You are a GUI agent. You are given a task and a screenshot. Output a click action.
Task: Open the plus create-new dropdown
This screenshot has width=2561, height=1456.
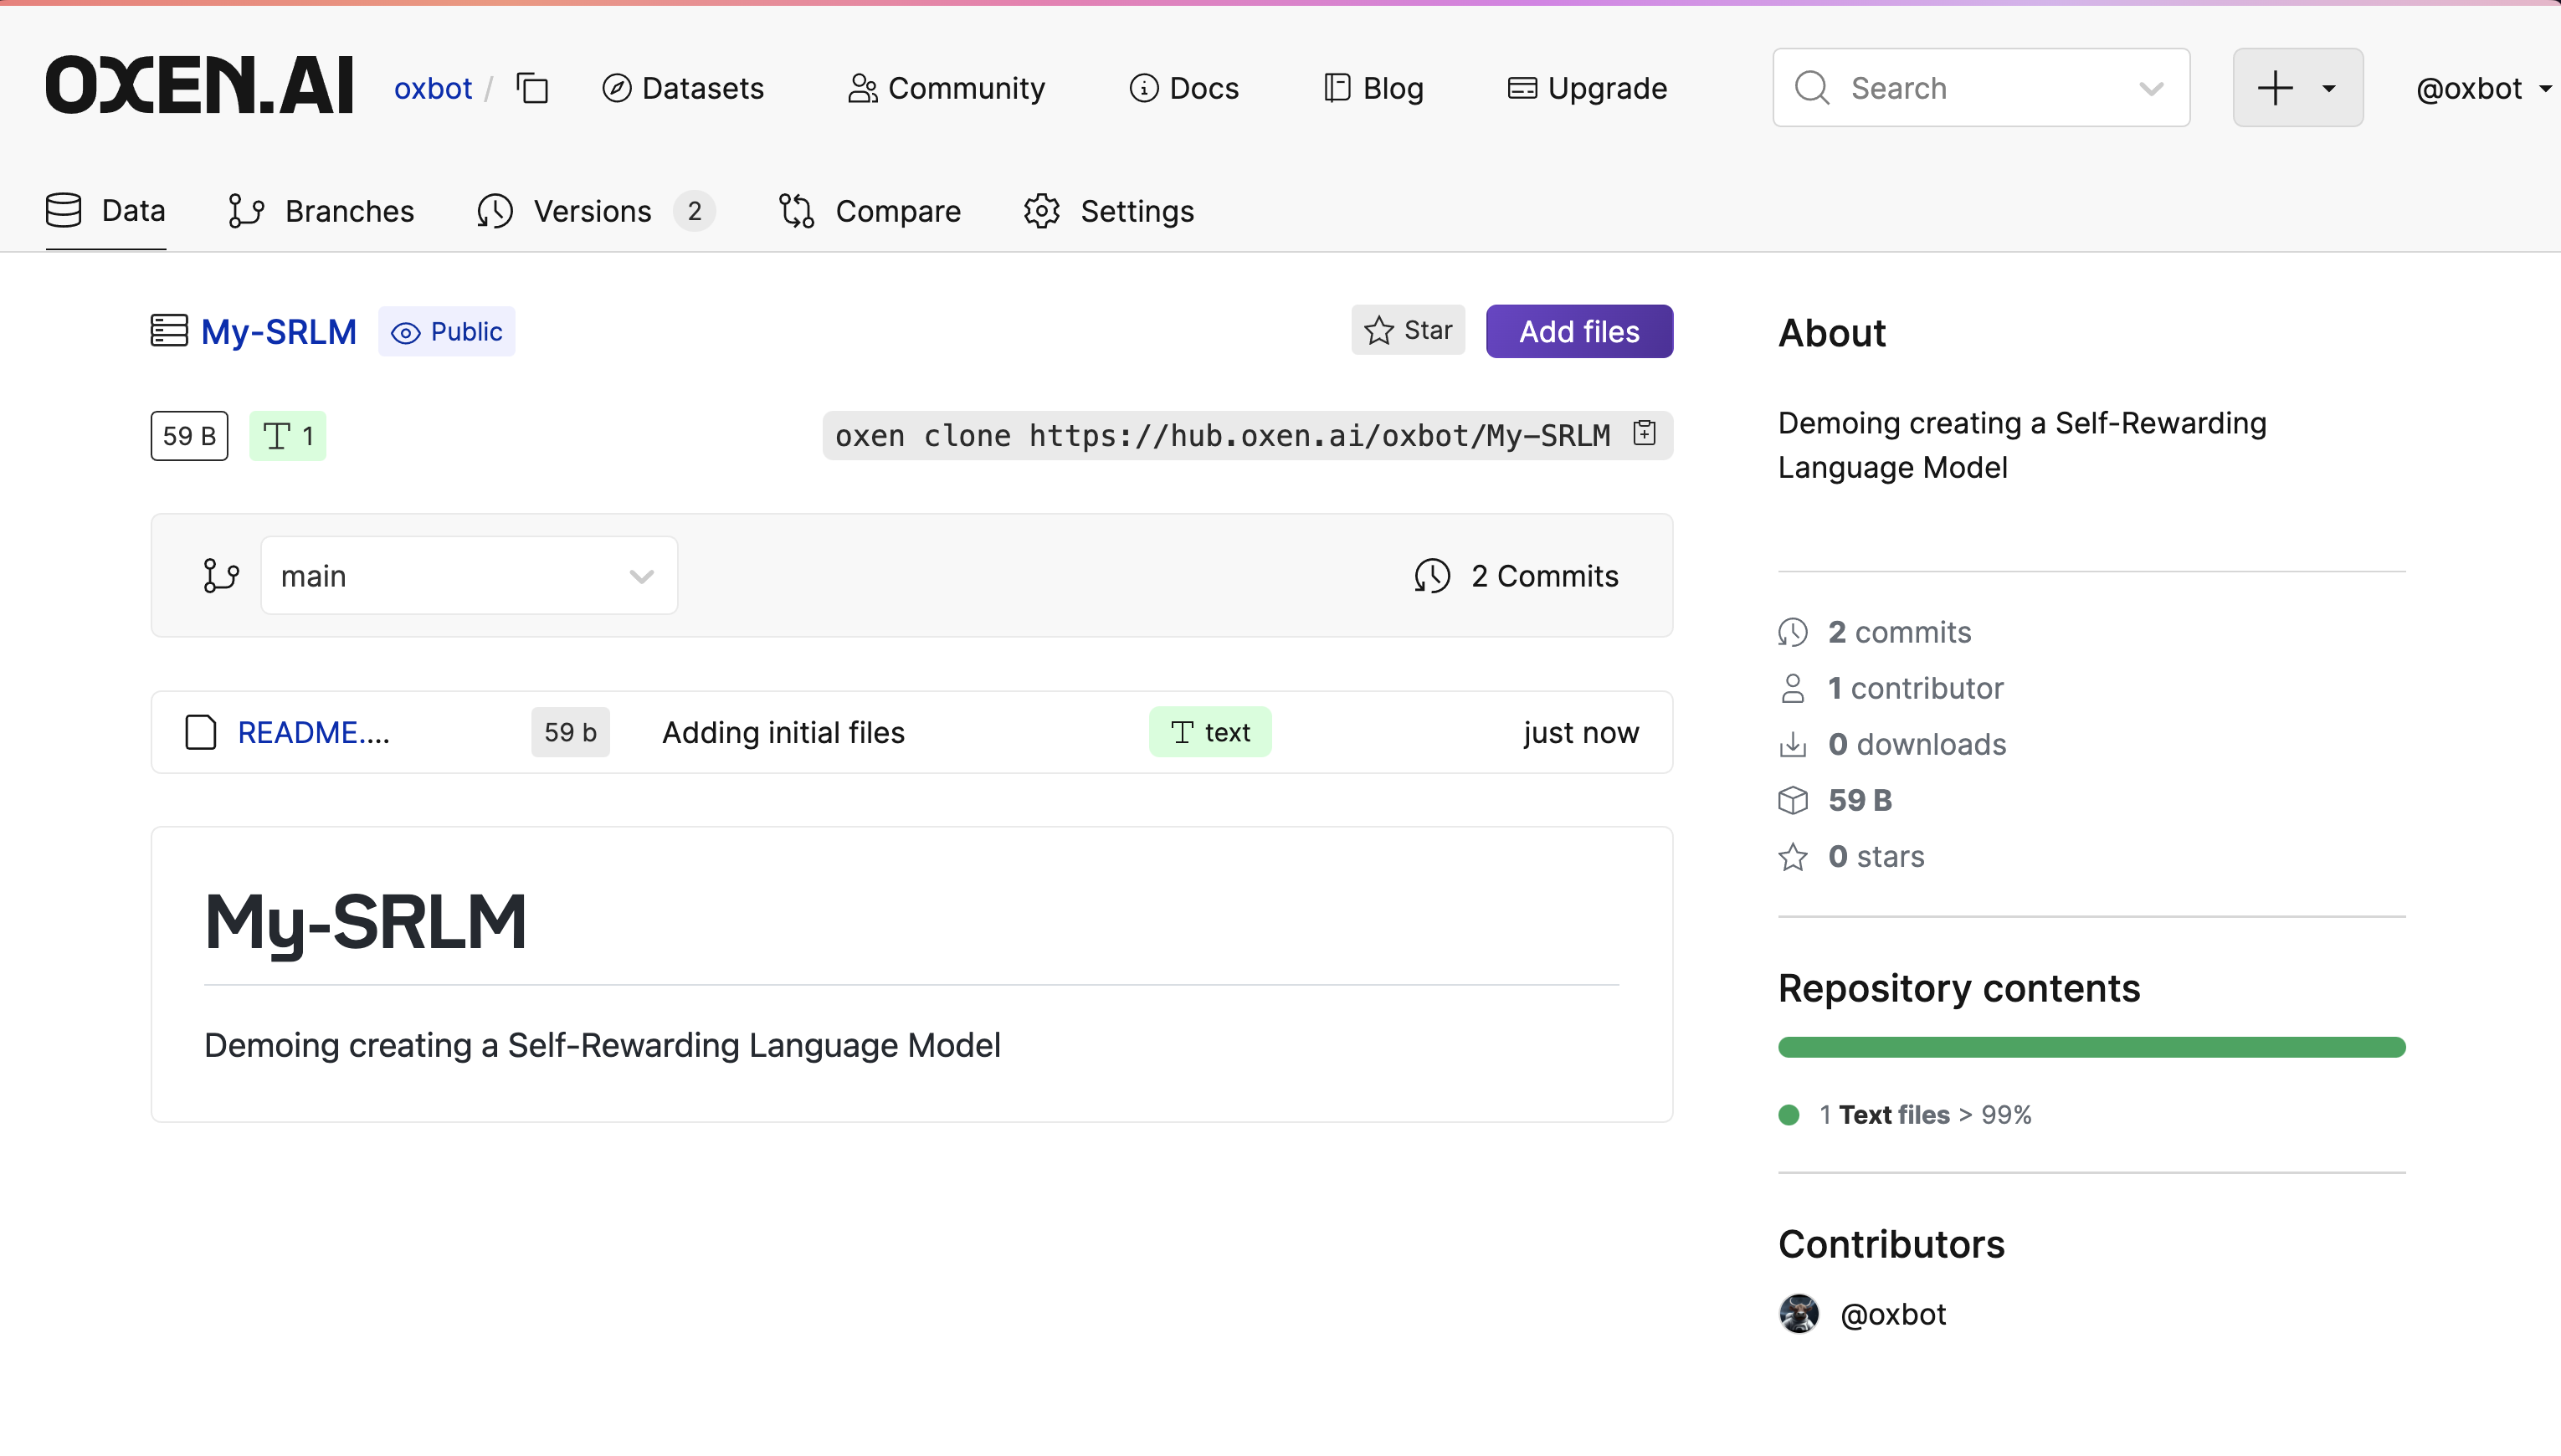click(x=2297, y=88)
